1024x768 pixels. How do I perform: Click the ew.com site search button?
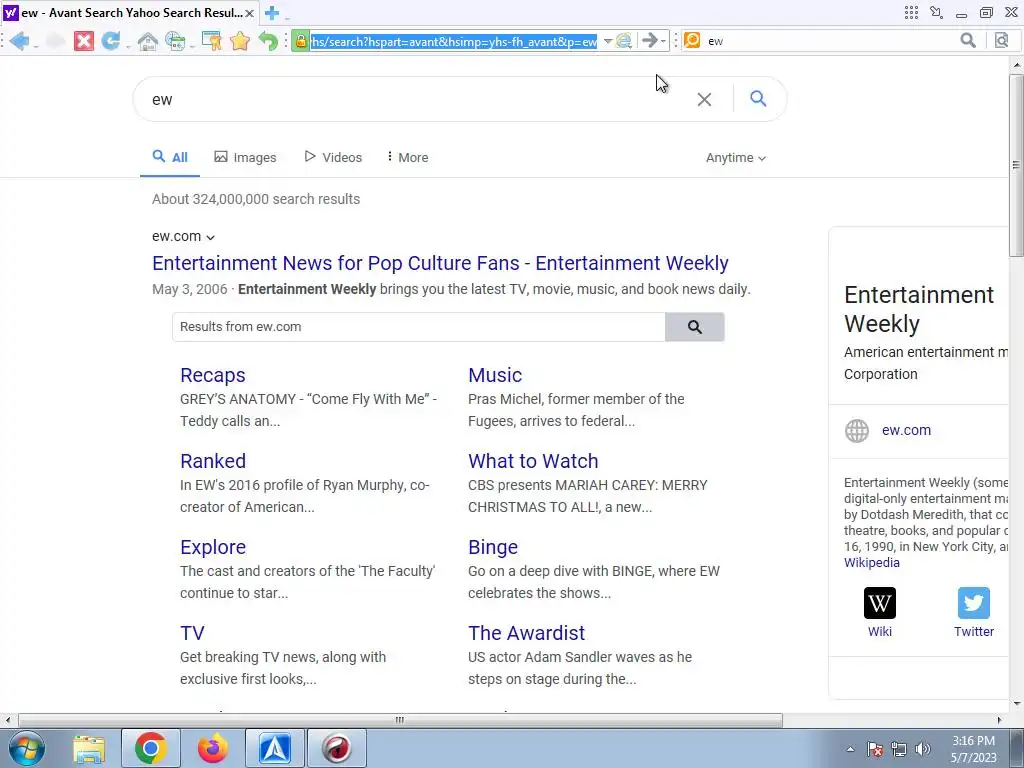click(695, 327)
